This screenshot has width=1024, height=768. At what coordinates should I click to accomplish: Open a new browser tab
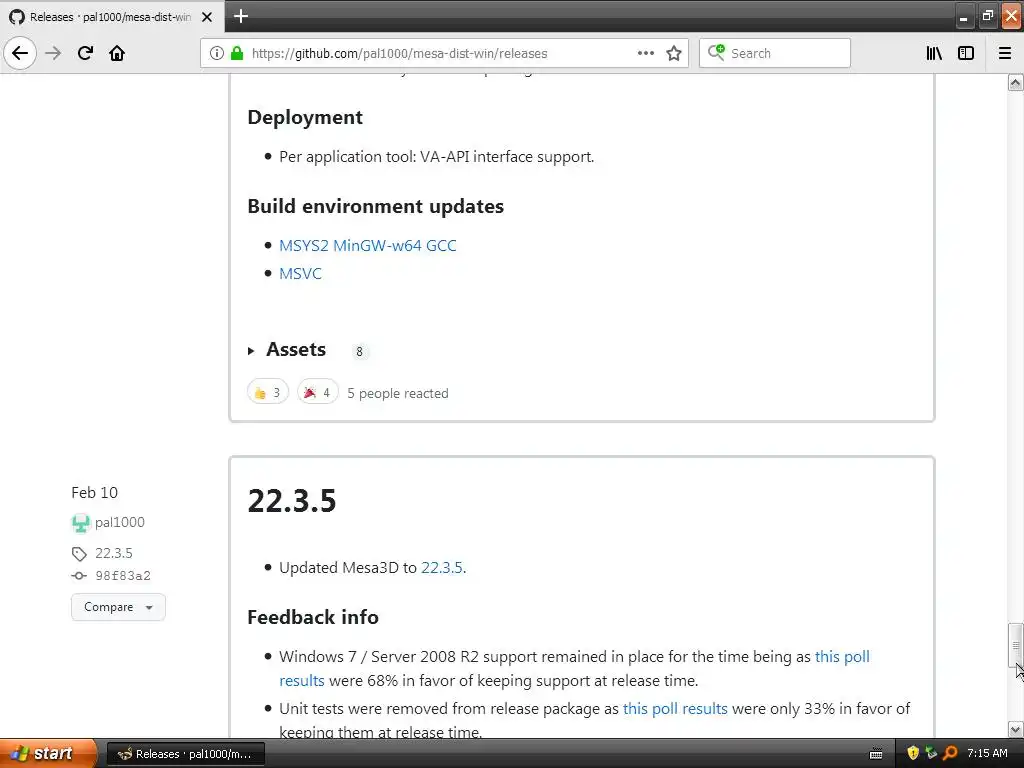click(x=241, y=16)
